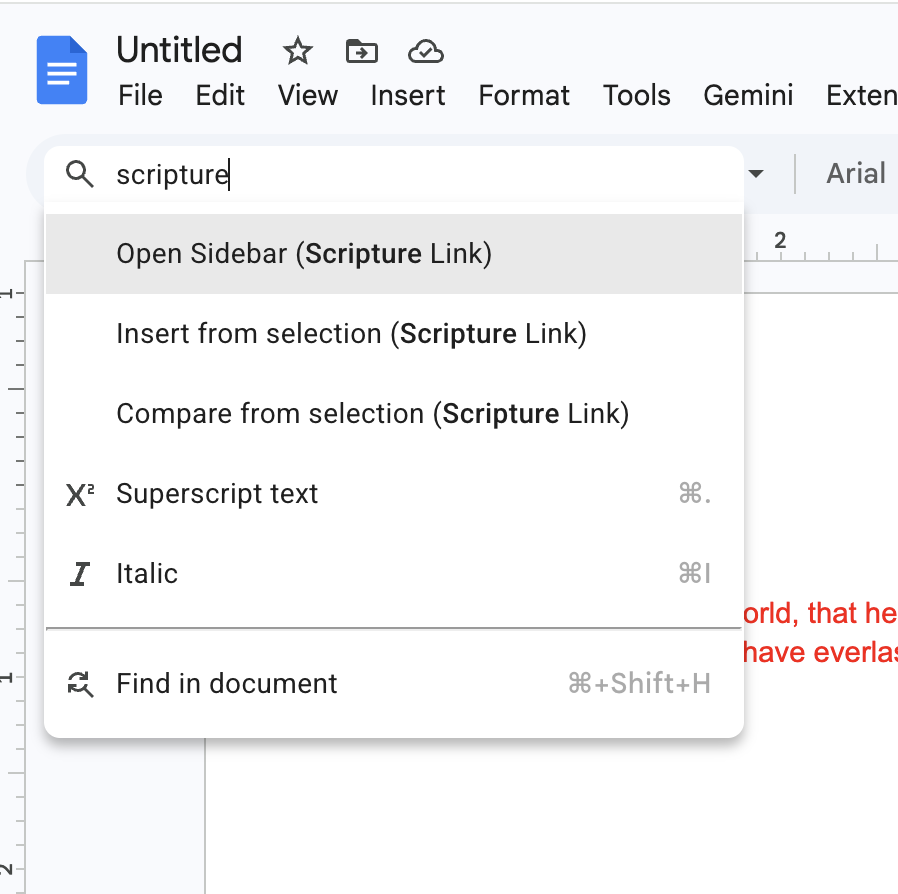Select the Italic result
This screenshot has height=894, width=898.
394,573
